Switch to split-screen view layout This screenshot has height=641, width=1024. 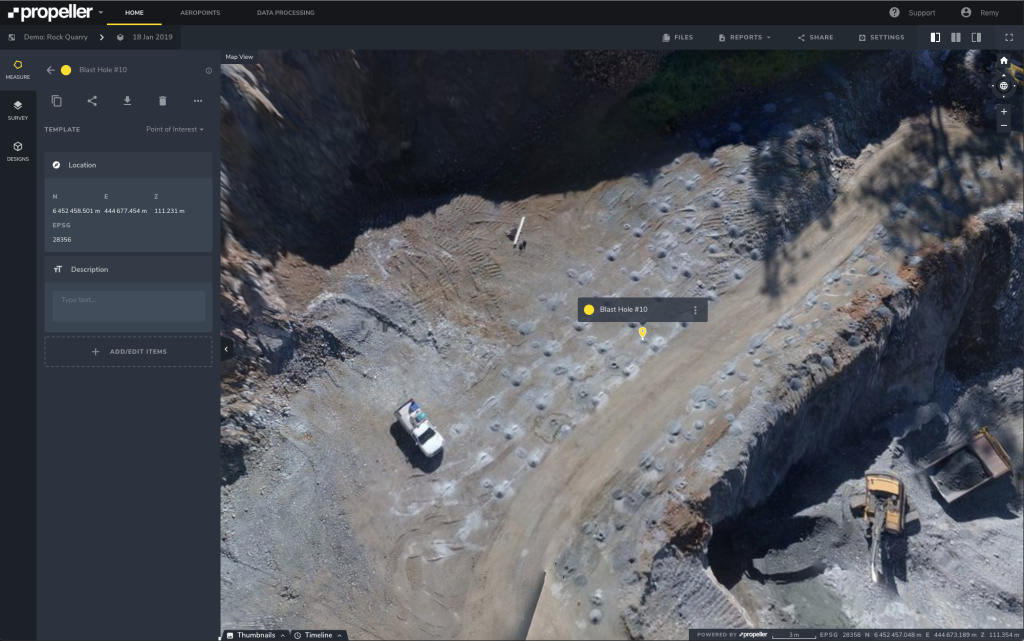(x=956, y=38)
